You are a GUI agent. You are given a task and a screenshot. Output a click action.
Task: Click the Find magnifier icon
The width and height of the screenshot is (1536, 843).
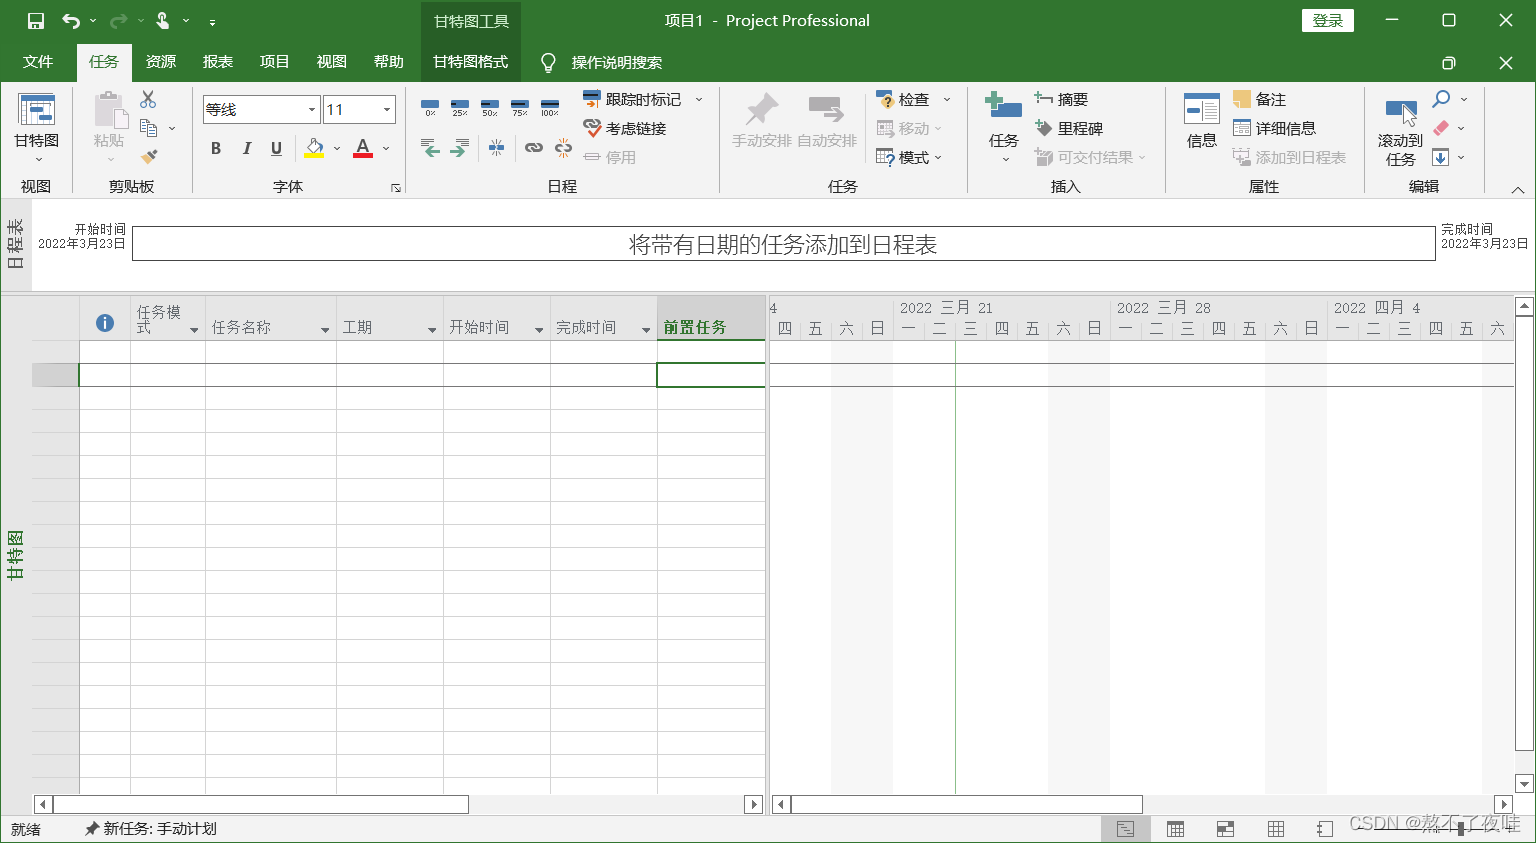[x=1441, y=99]
